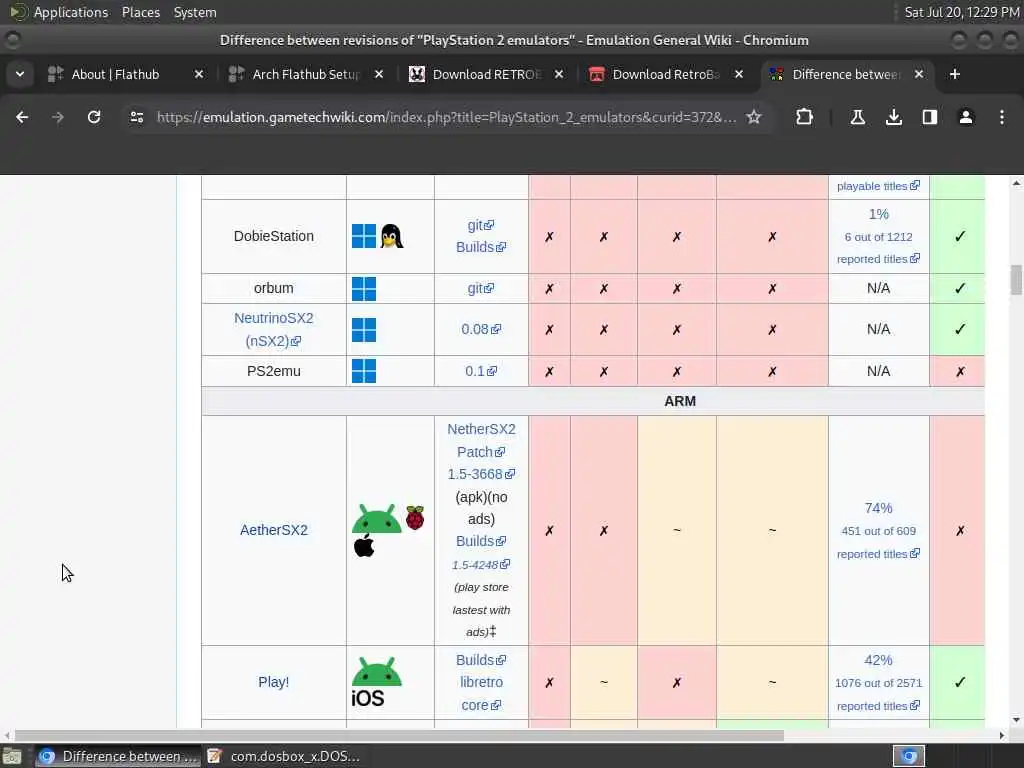The width and height of the screenshot is (1024, 768).
Task: Click the workspace switcher in bottom panel
Action: pos(909,756)
